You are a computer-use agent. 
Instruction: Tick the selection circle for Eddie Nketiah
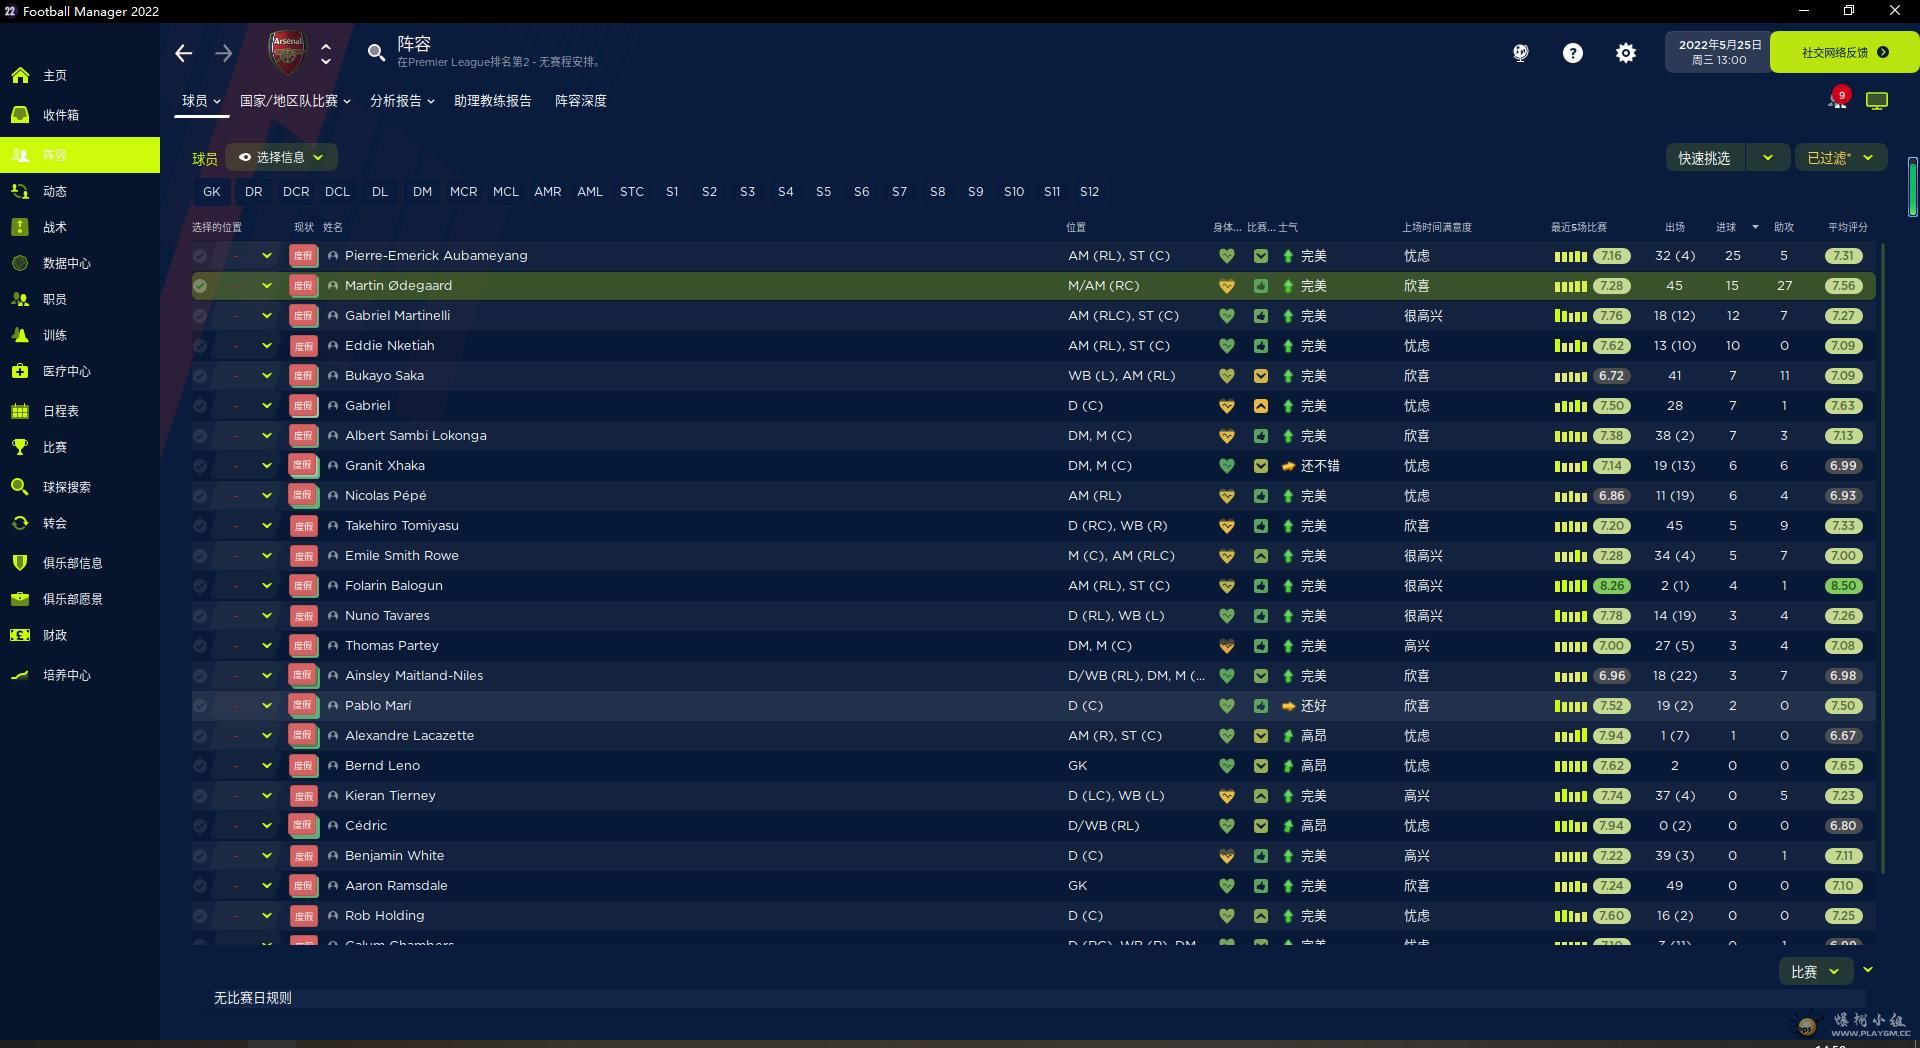click(x=200, y=346)
